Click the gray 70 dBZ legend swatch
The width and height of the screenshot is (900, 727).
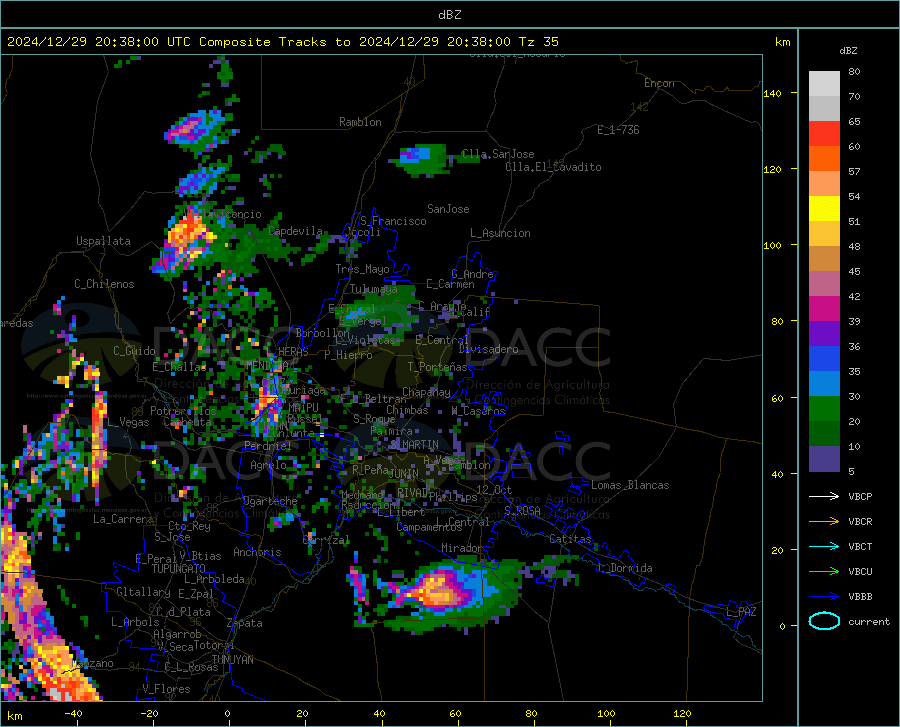pyautogui.click(x=824, y=108)
